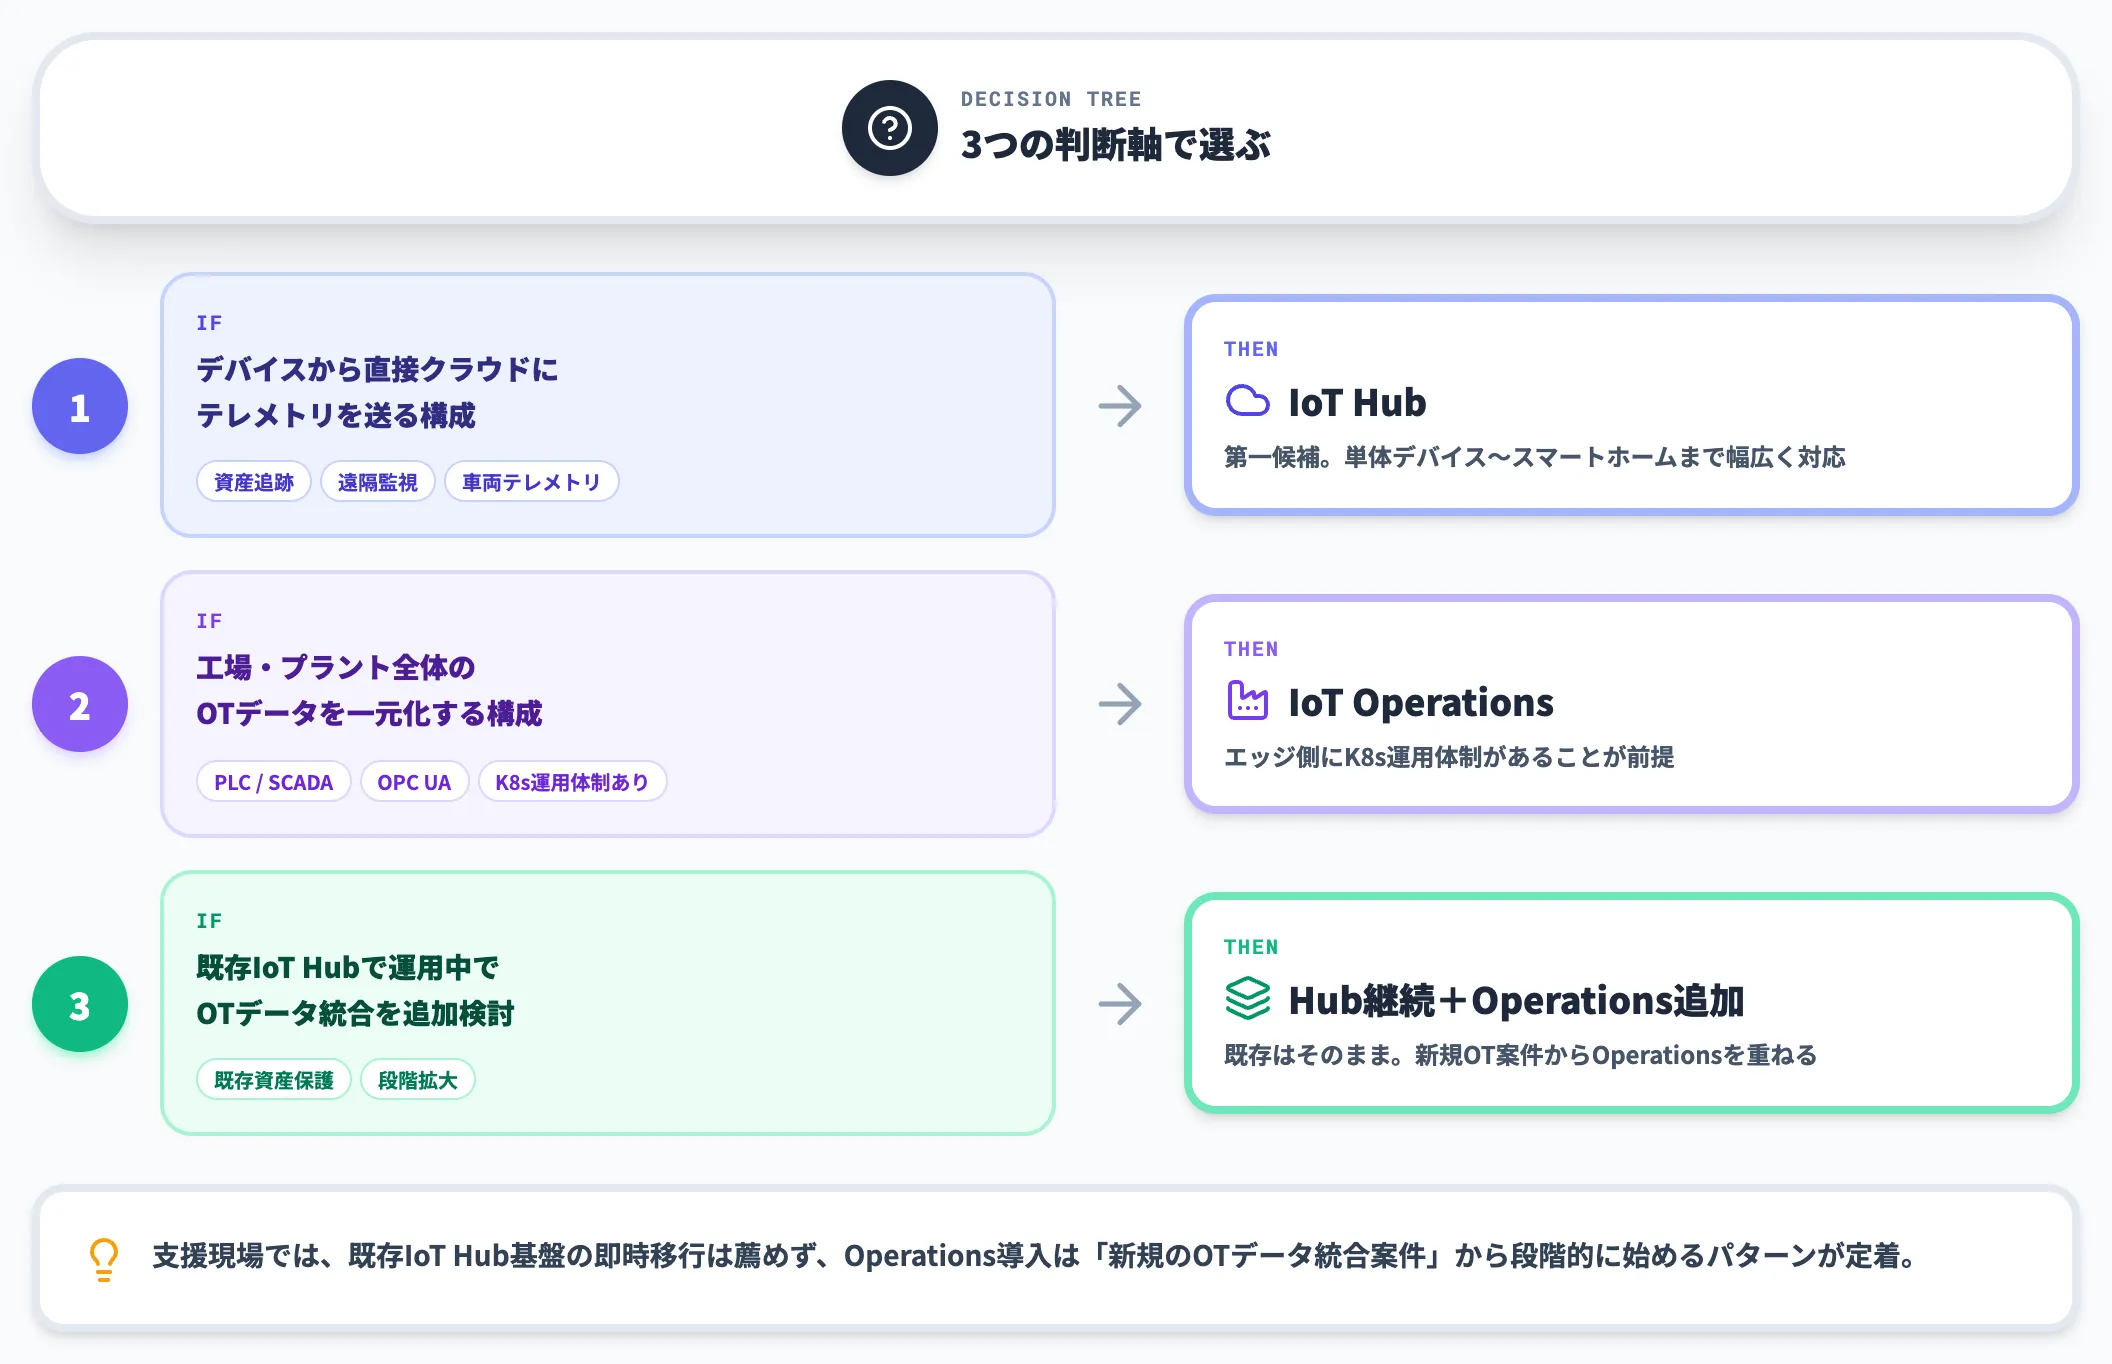Click the 第一候補 description under IoT Hub
2112x1364 pixels.
click(x=1535, y=457)
